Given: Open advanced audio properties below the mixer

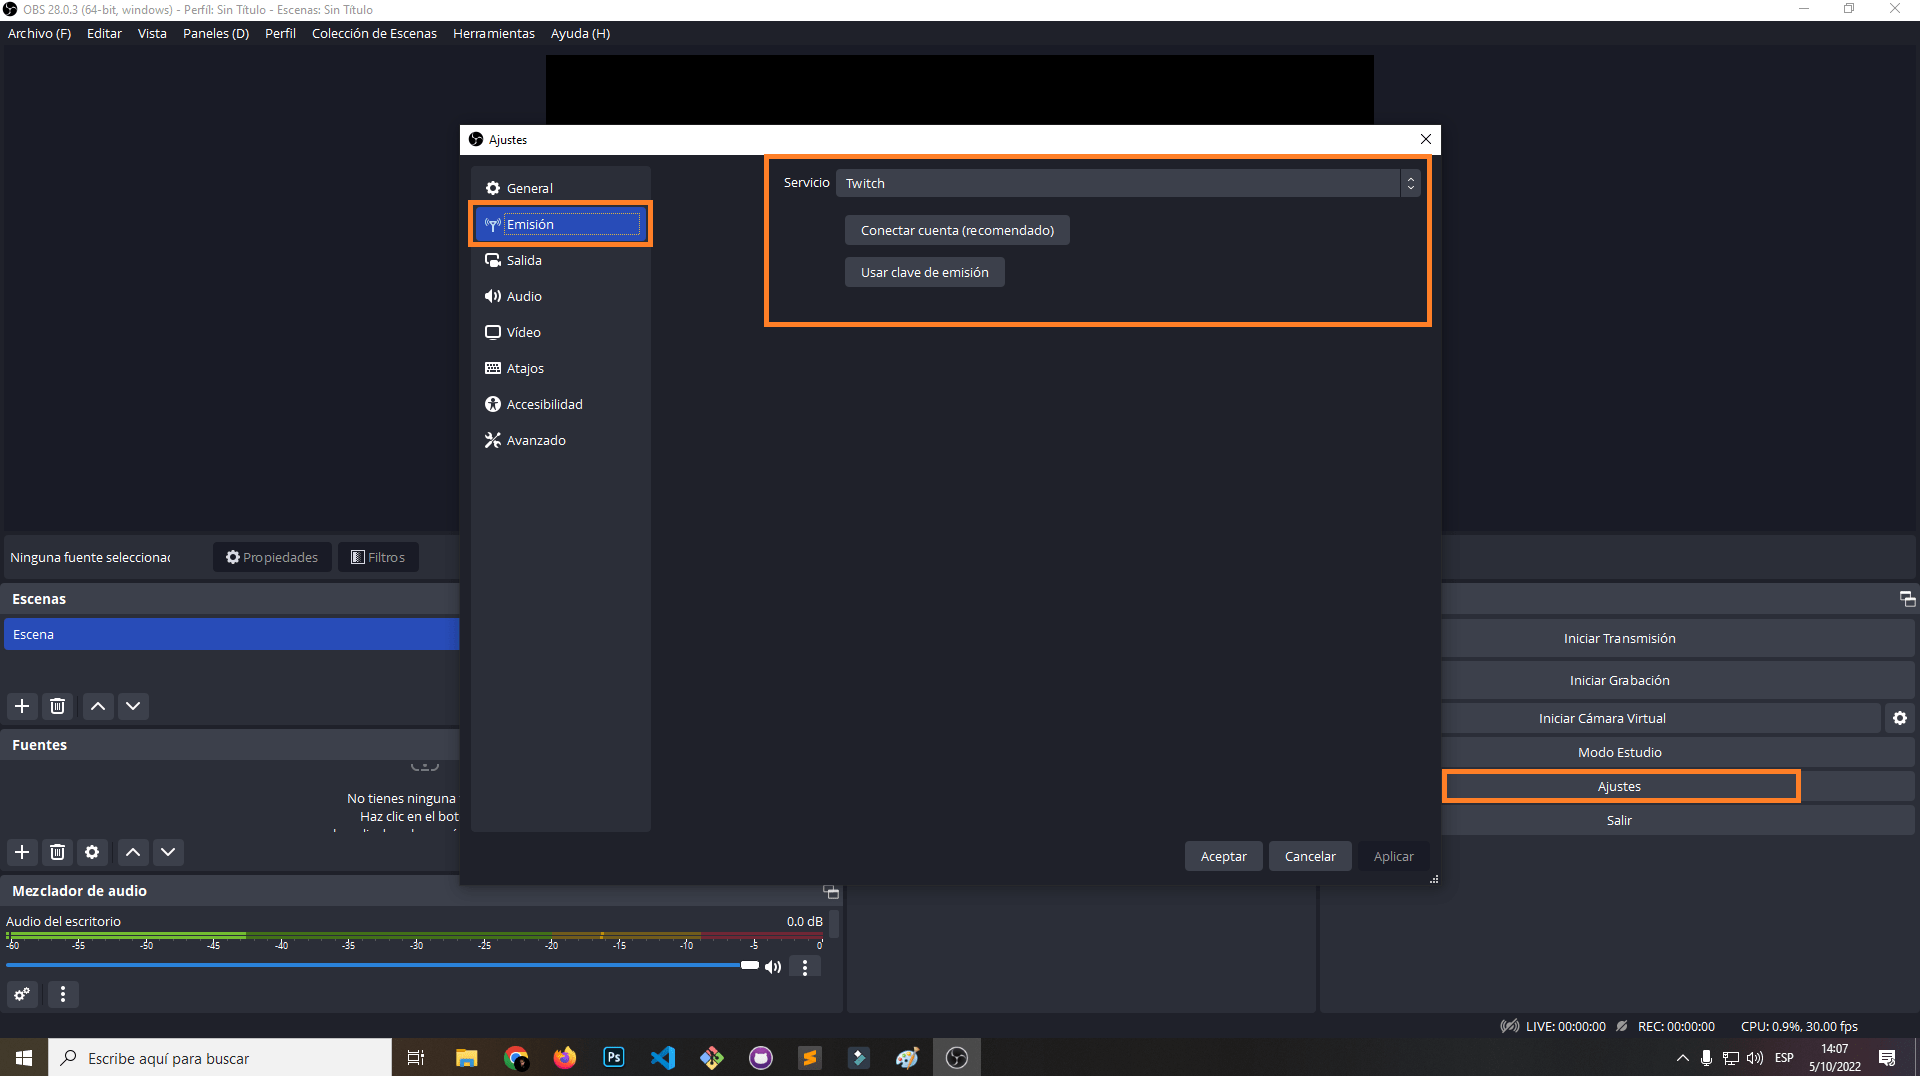Looking at the screenshot, I should click(22, 994).
